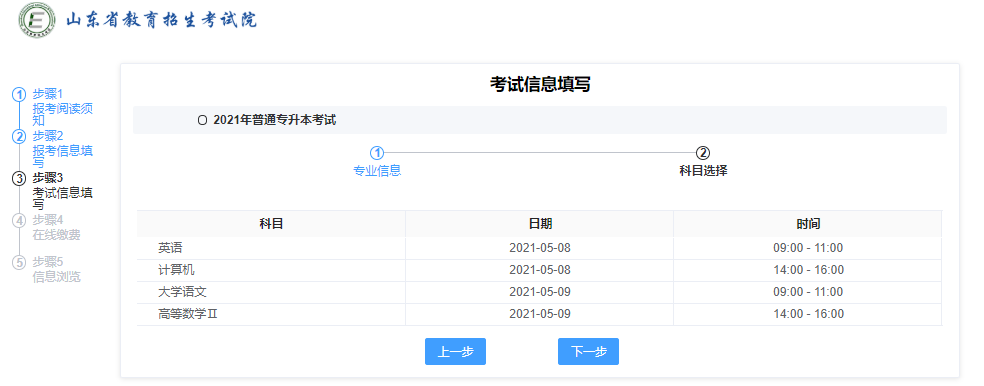Click the 专业信息 step 1 circle
This screenshot has height=386, width=984.
(377, 153)
